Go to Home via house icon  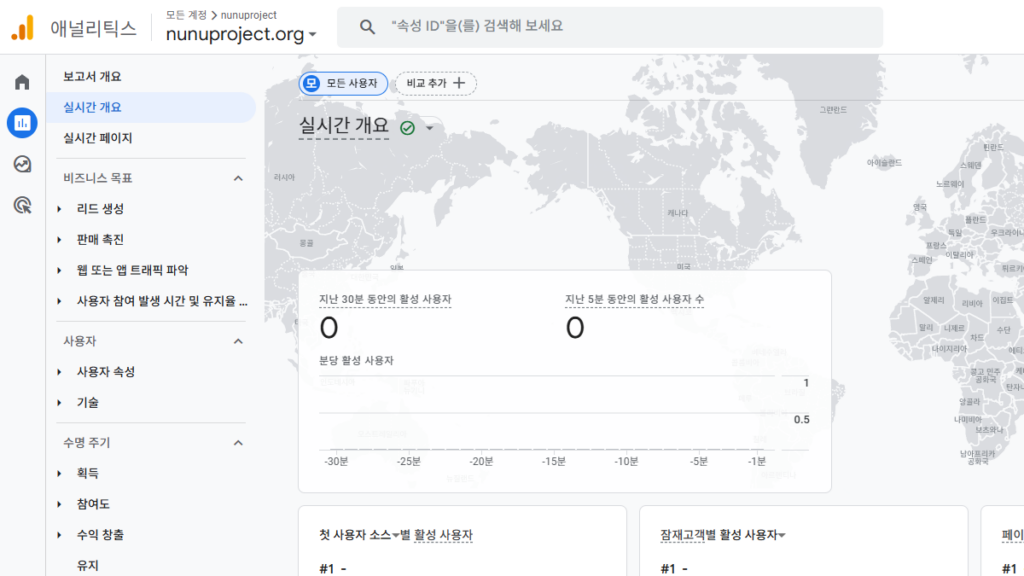click(x=22, y=82)
